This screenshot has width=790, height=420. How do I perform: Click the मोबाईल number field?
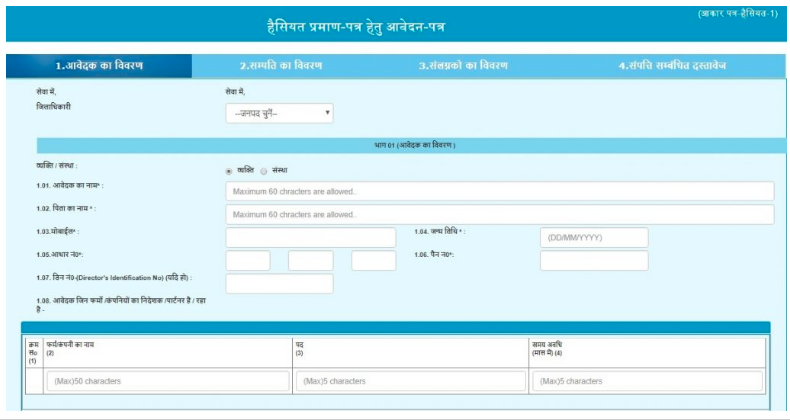(311, 238)
